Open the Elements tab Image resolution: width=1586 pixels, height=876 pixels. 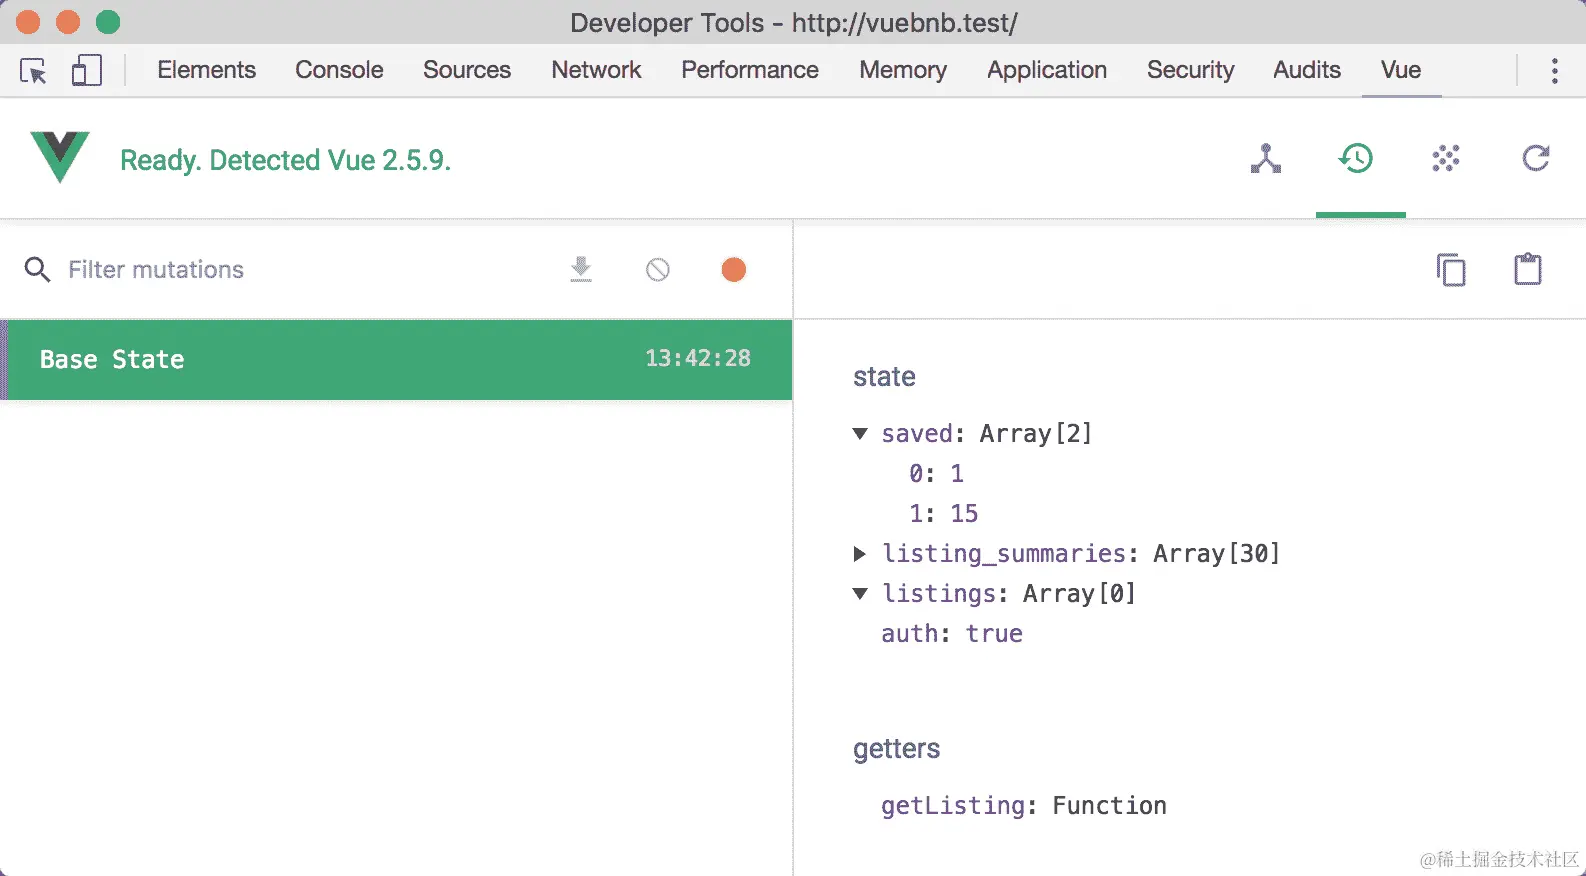coord(206,70)
